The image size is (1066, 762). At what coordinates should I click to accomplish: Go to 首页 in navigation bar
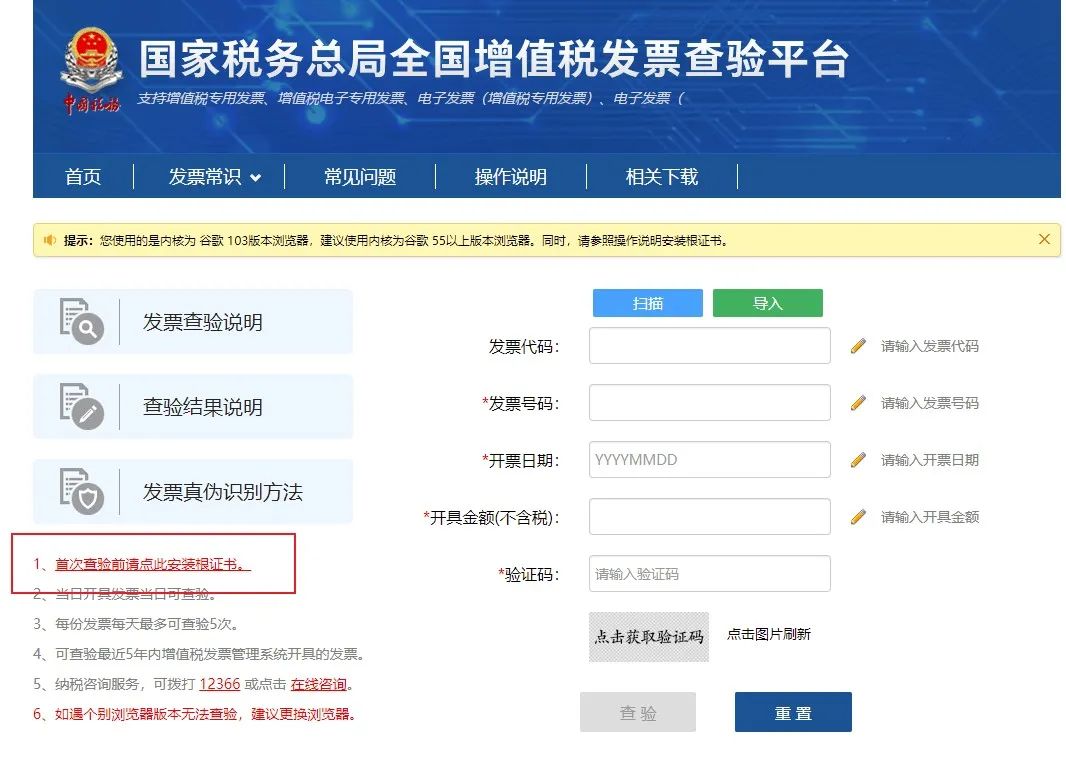point(83,177)
